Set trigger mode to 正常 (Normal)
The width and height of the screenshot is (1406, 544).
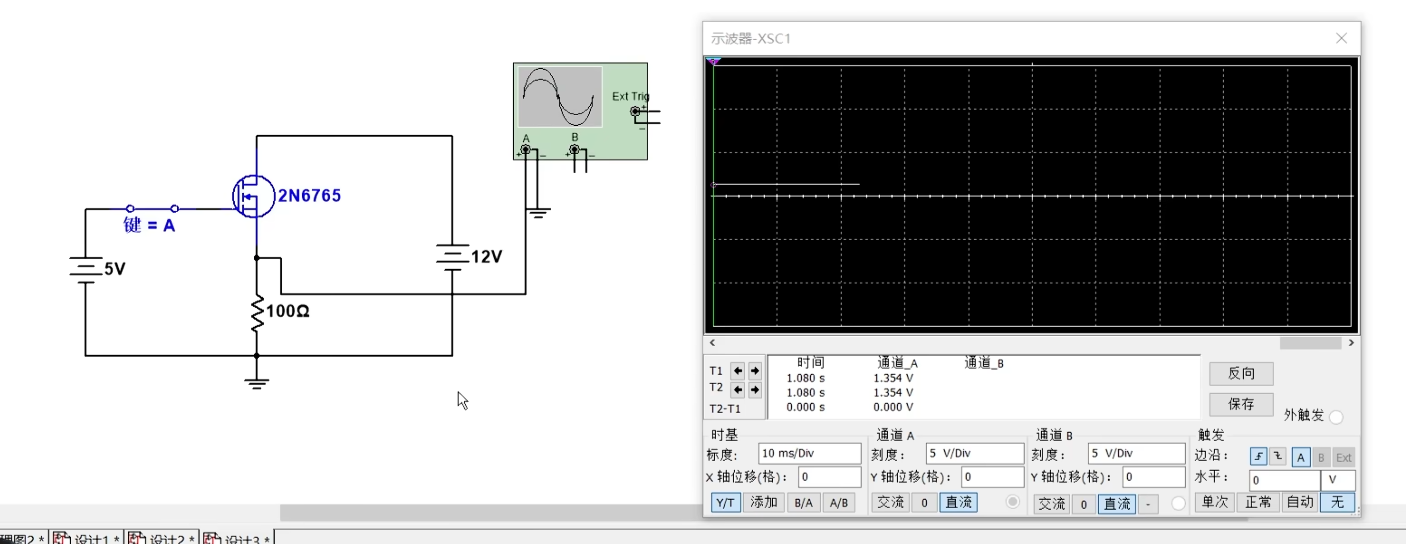coord(1257,502)
